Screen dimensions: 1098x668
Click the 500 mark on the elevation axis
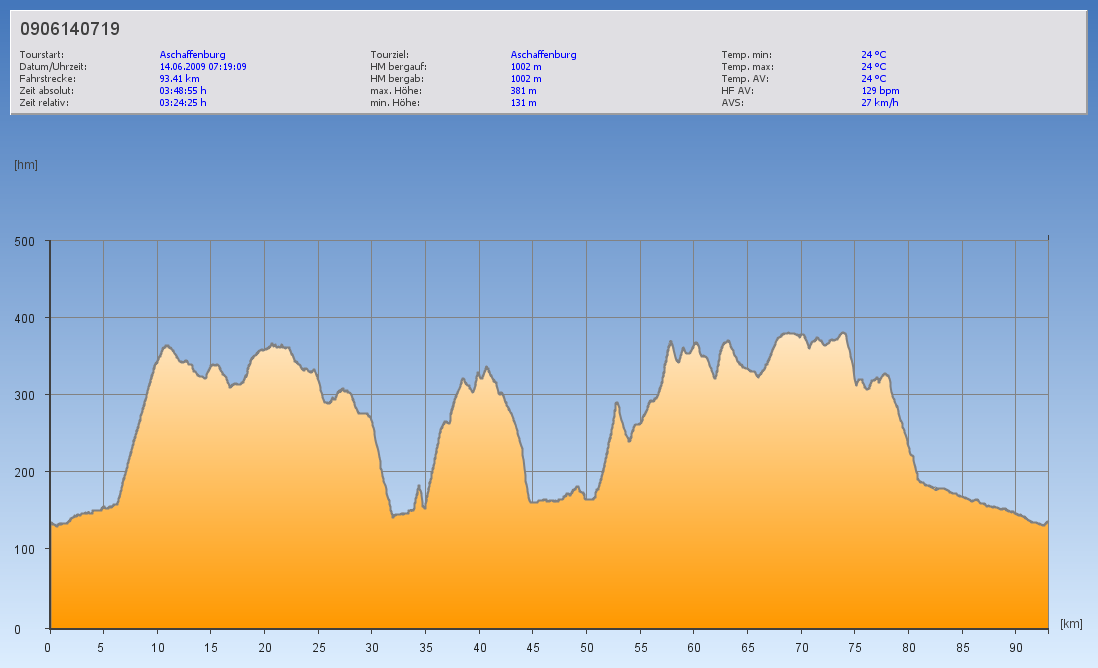(x=25, y=241)
